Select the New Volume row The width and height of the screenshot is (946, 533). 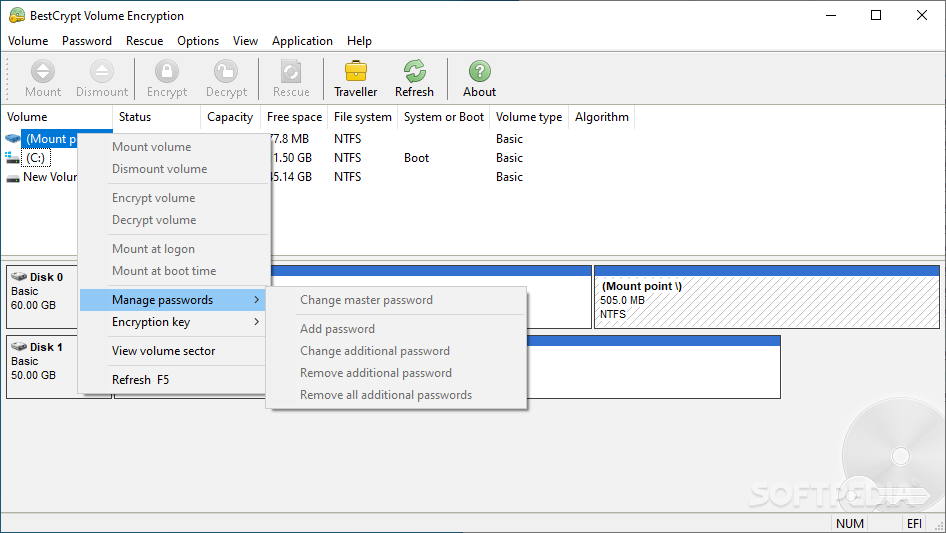coord(49,177)
